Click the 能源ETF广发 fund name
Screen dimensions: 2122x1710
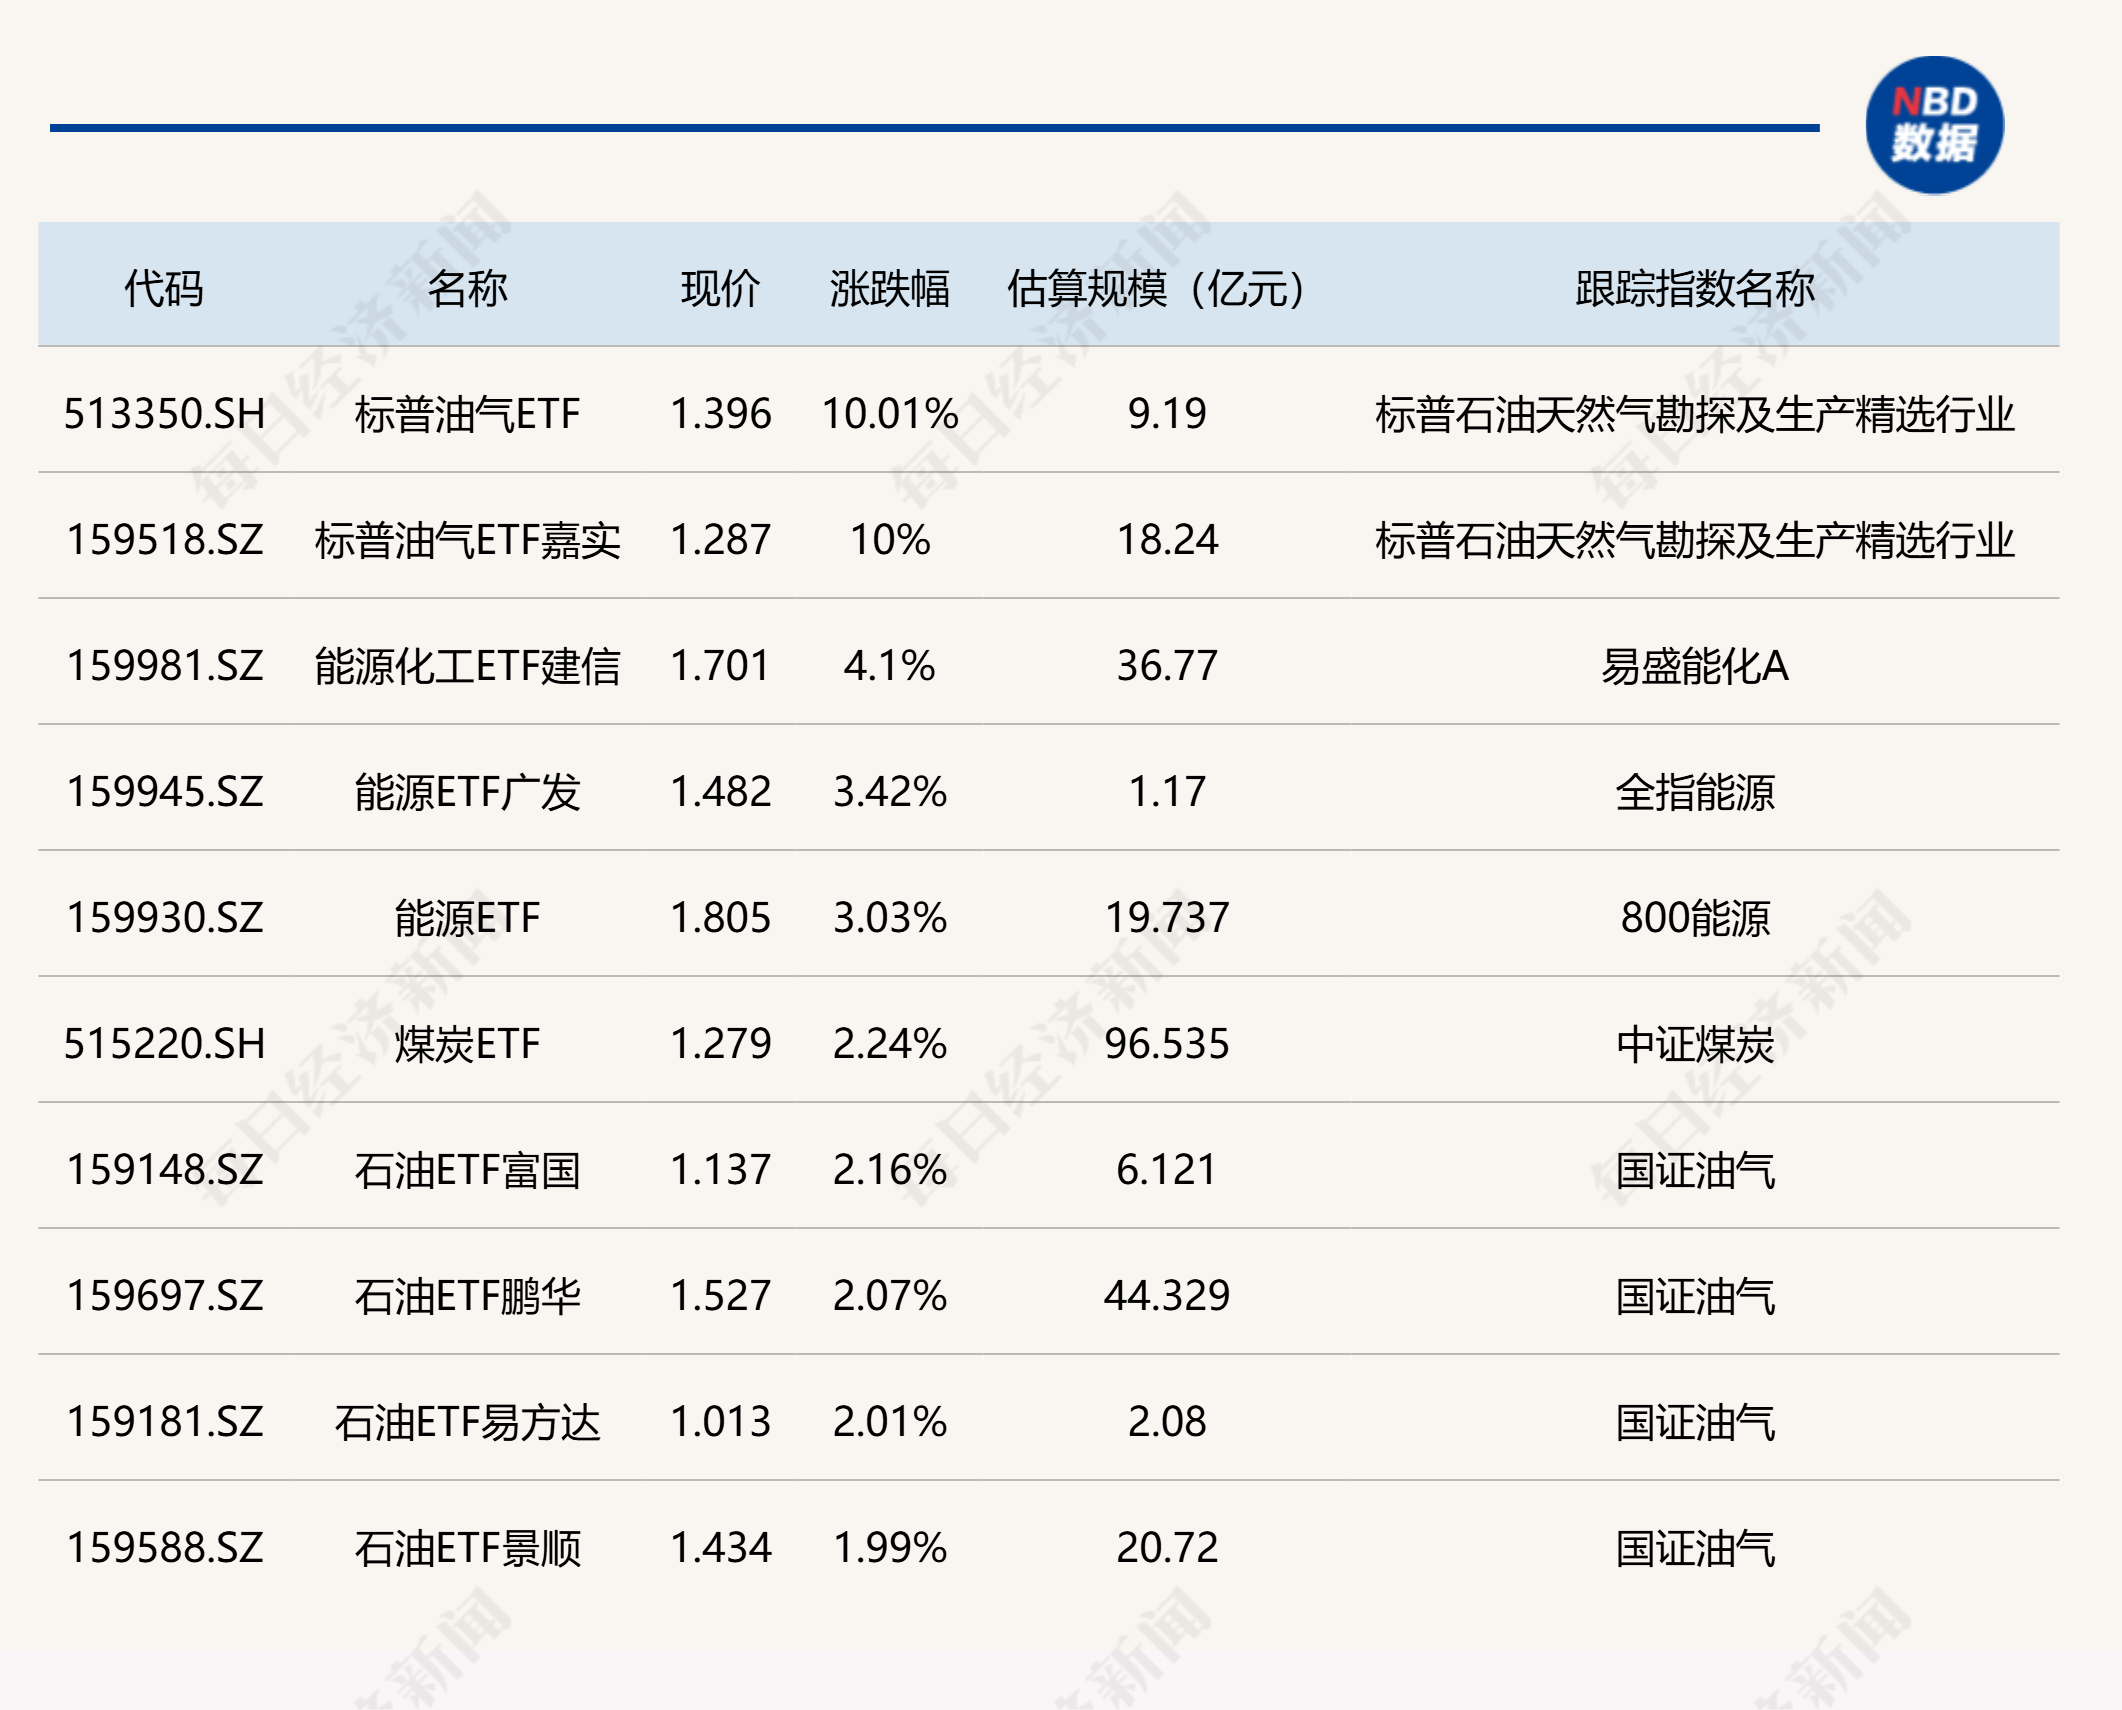coord(467,792)
